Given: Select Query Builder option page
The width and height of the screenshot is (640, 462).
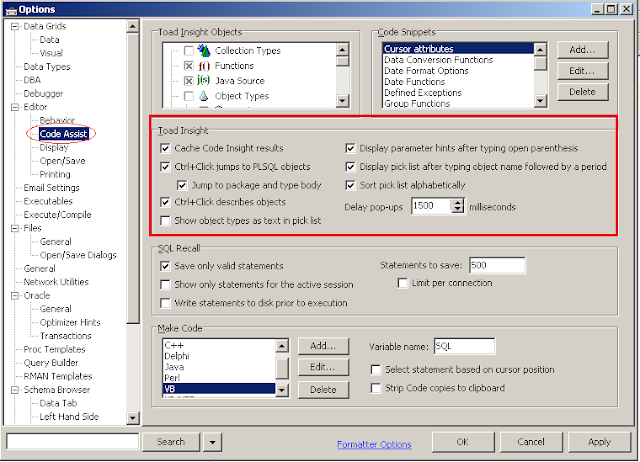Looking at the screenshot, I should pyautogui.click(x=51, y=363).
